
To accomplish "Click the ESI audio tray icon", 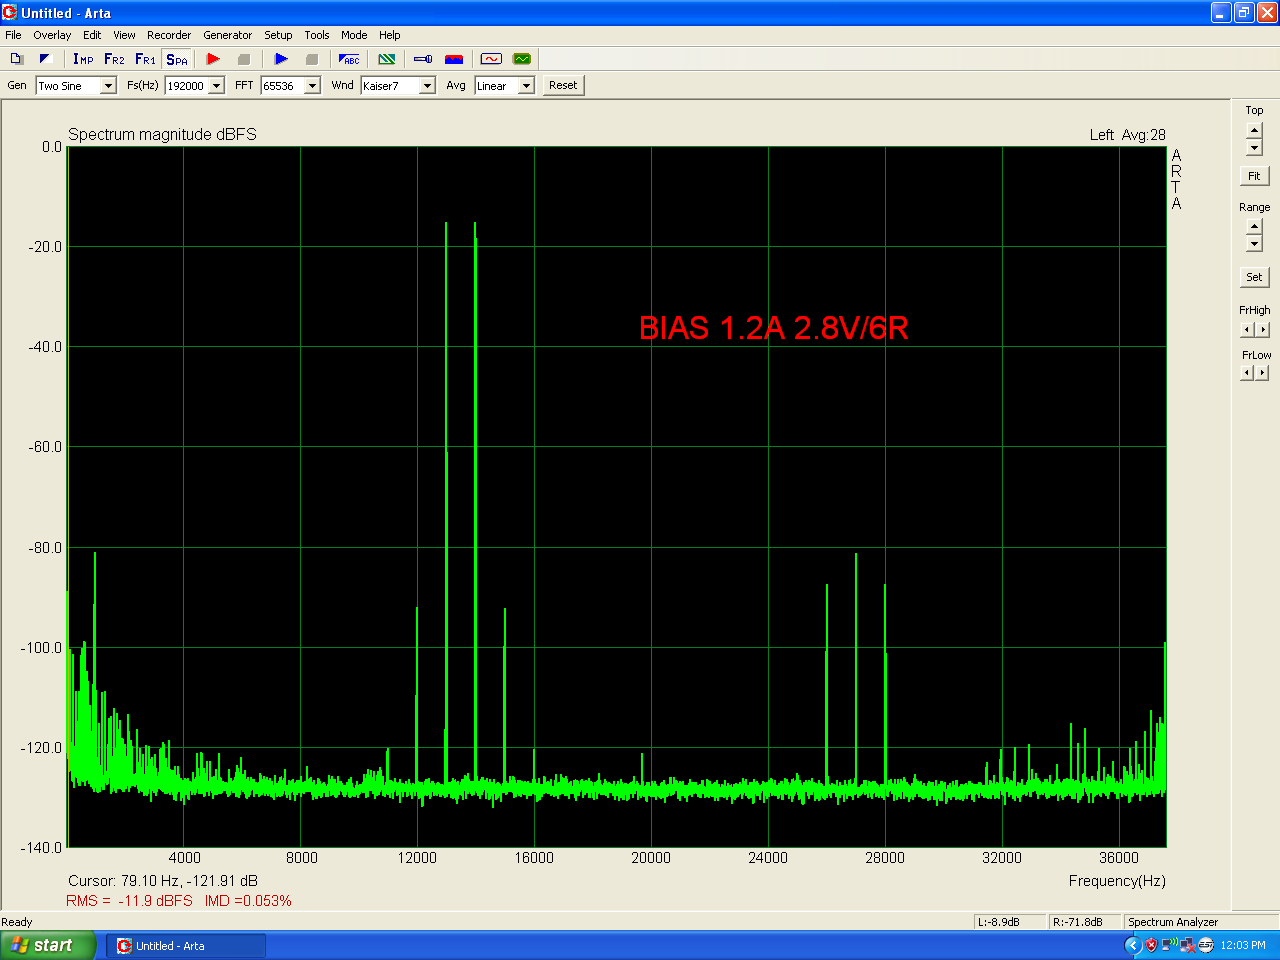I will click(x=1206, y=945).
